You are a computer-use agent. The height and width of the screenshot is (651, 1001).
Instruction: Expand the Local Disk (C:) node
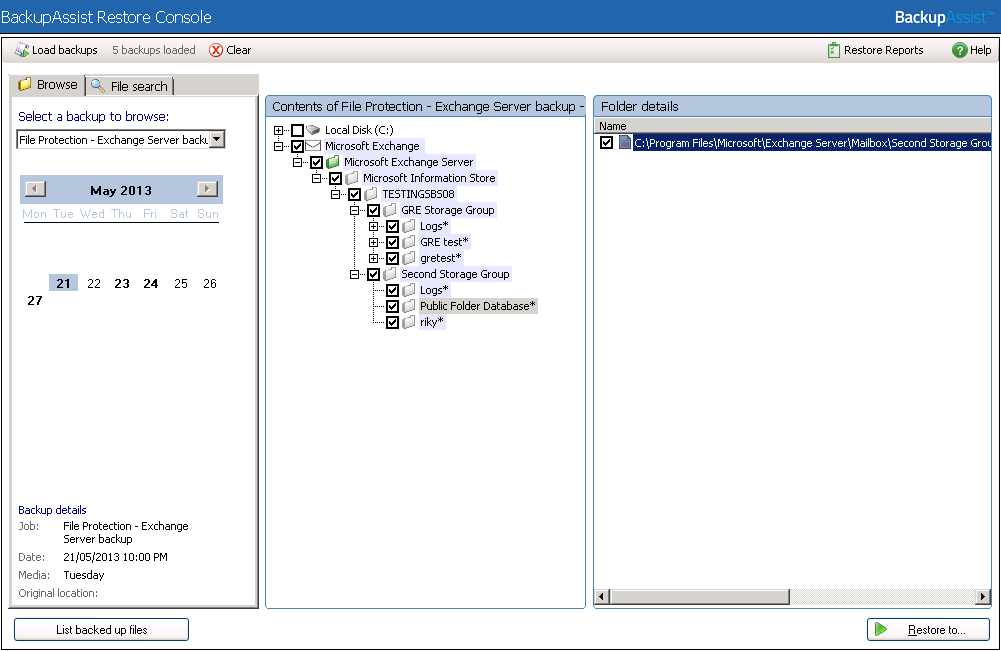(278, 130)
